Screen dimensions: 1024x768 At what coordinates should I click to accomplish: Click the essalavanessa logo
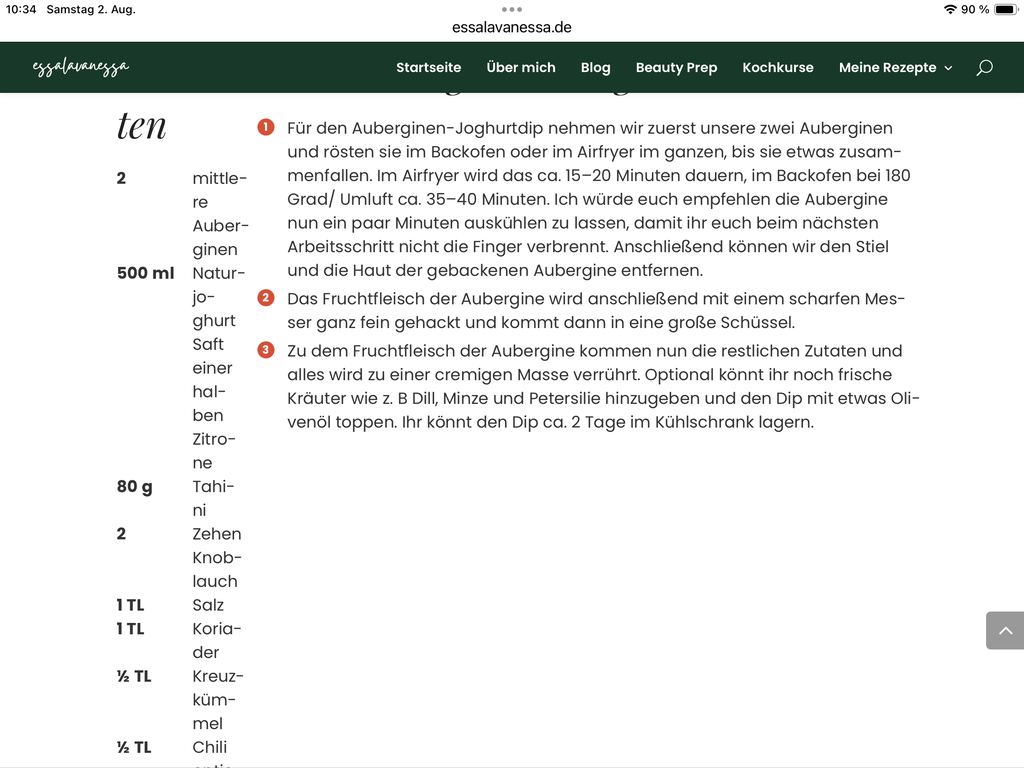81,67
